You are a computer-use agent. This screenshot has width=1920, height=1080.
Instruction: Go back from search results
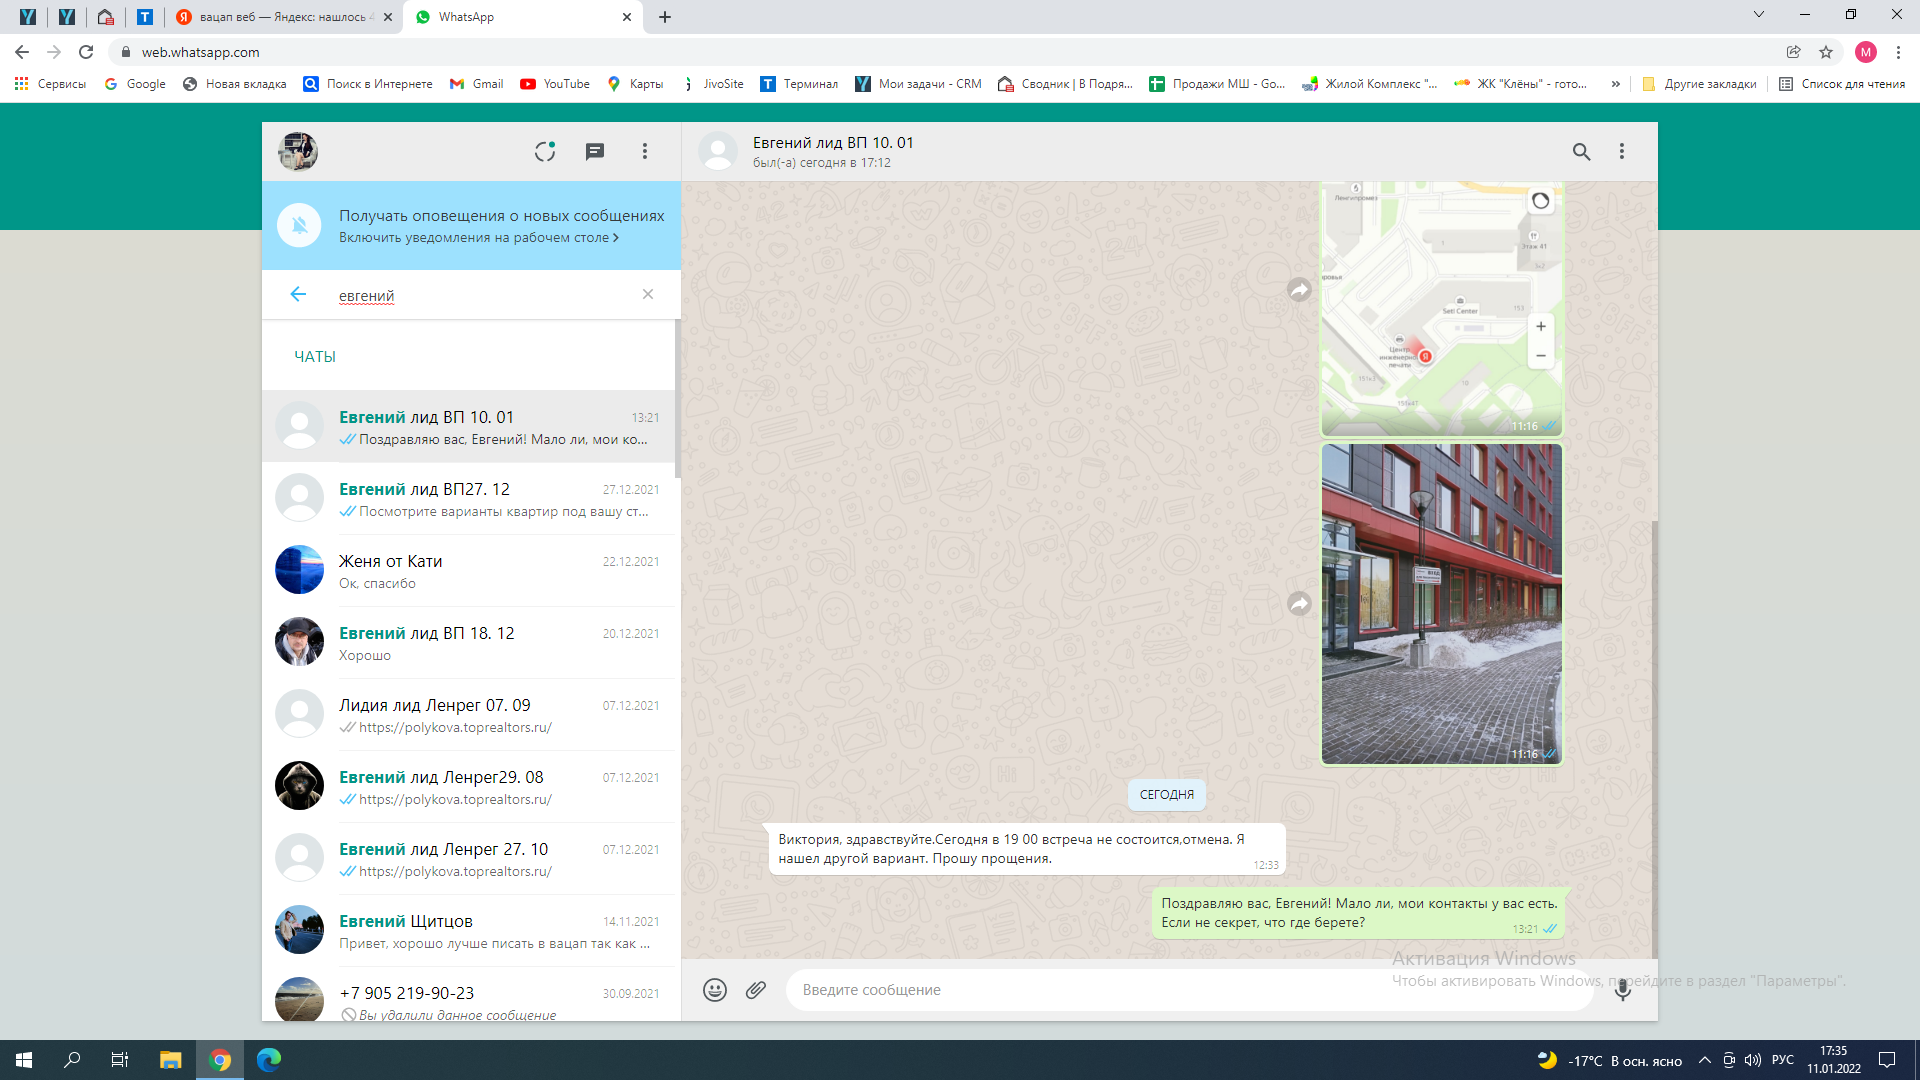pyautogui.click(x=298, y=294)
